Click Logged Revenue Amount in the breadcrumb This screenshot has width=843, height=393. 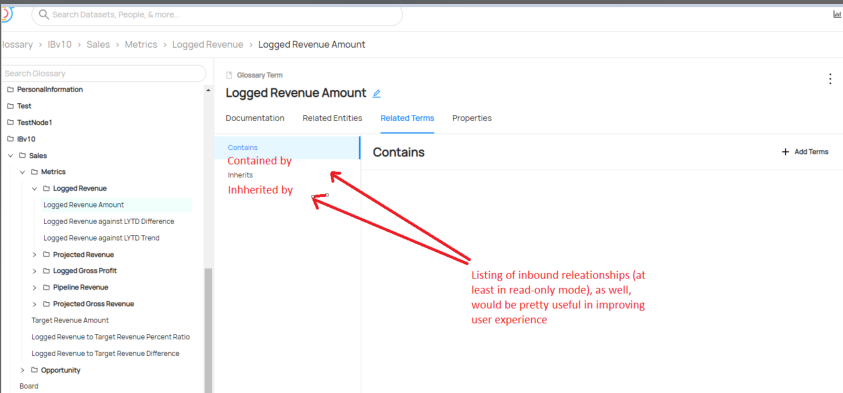[312, 45]
